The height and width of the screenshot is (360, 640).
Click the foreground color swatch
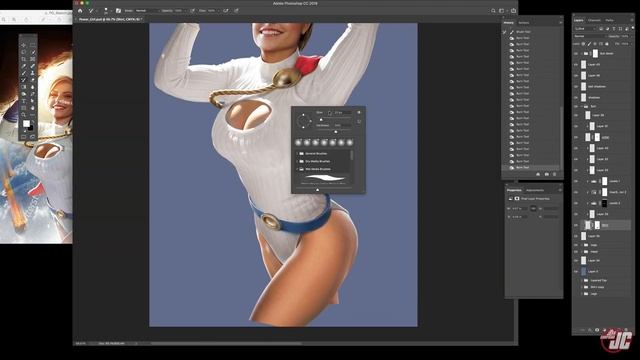click(x=26, y=124)
